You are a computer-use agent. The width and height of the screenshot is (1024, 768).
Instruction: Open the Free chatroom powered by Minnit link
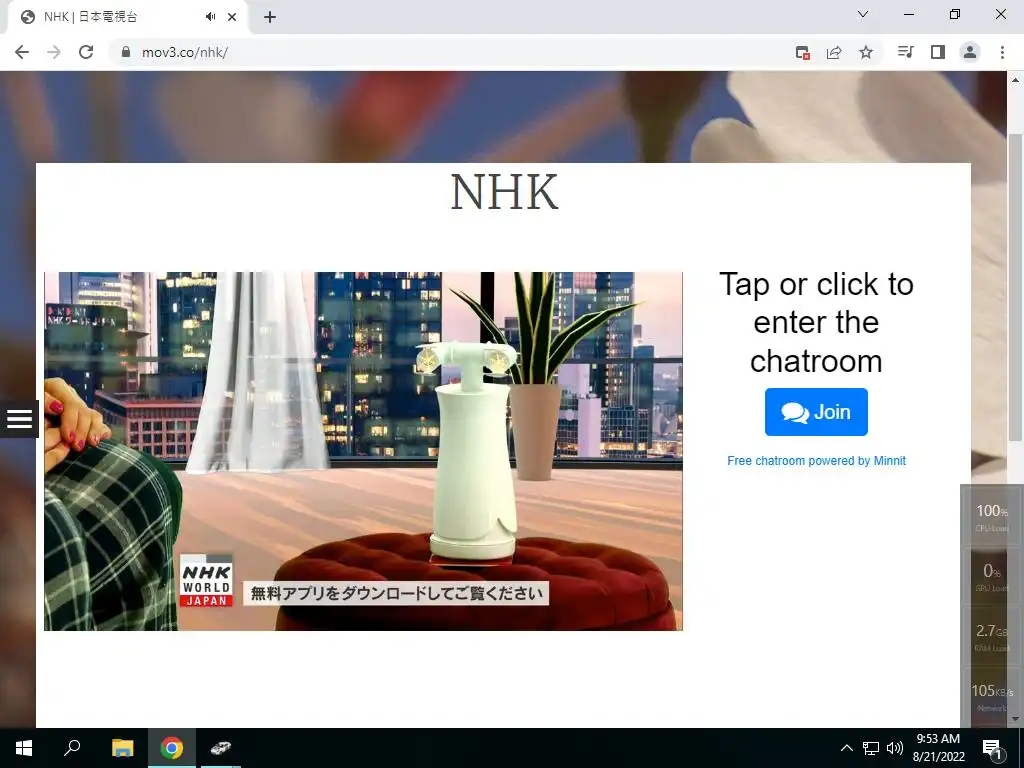tap(816, 461)
